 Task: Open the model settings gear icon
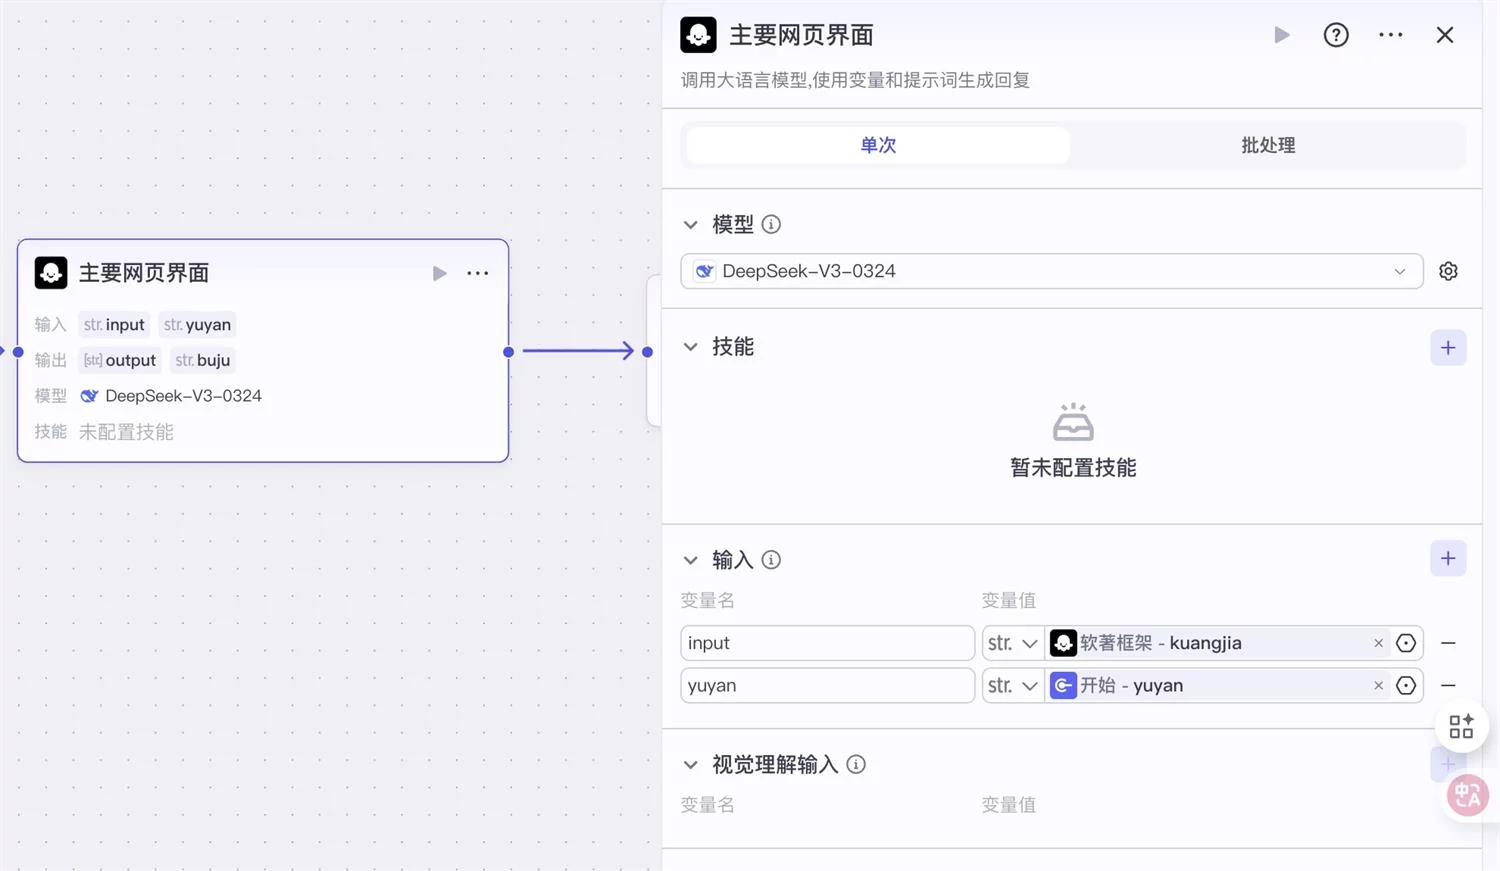tap(1448, 271)
